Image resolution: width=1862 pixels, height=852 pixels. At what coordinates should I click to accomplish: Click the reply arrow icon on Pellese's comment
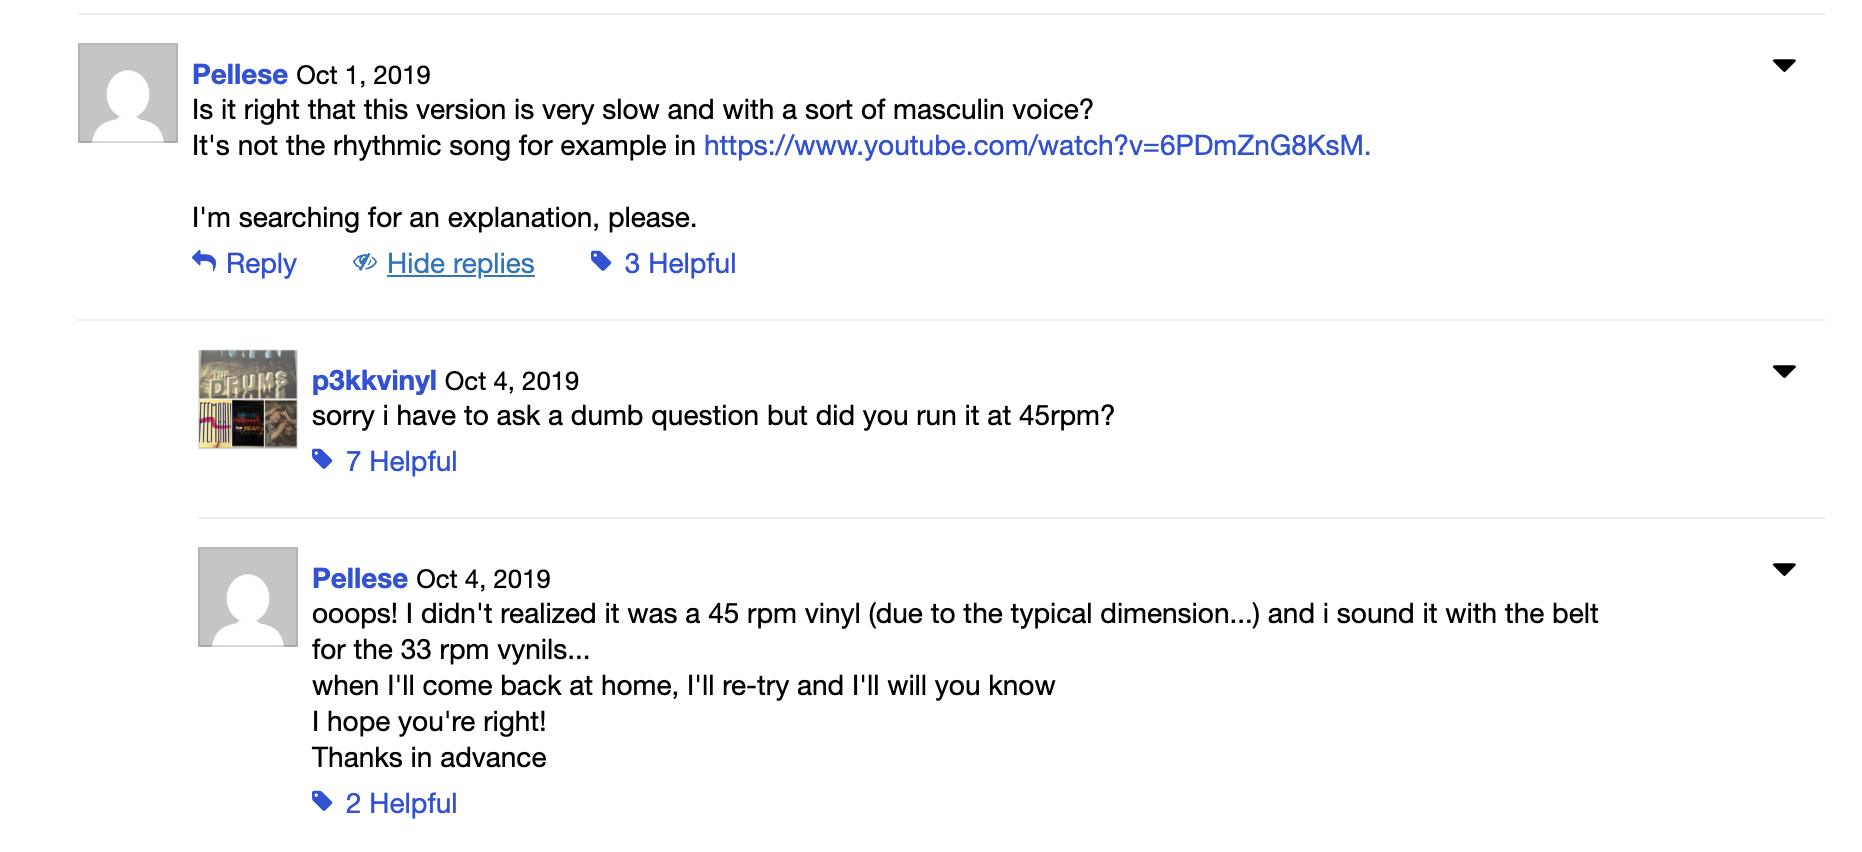(x=204, y=262)
